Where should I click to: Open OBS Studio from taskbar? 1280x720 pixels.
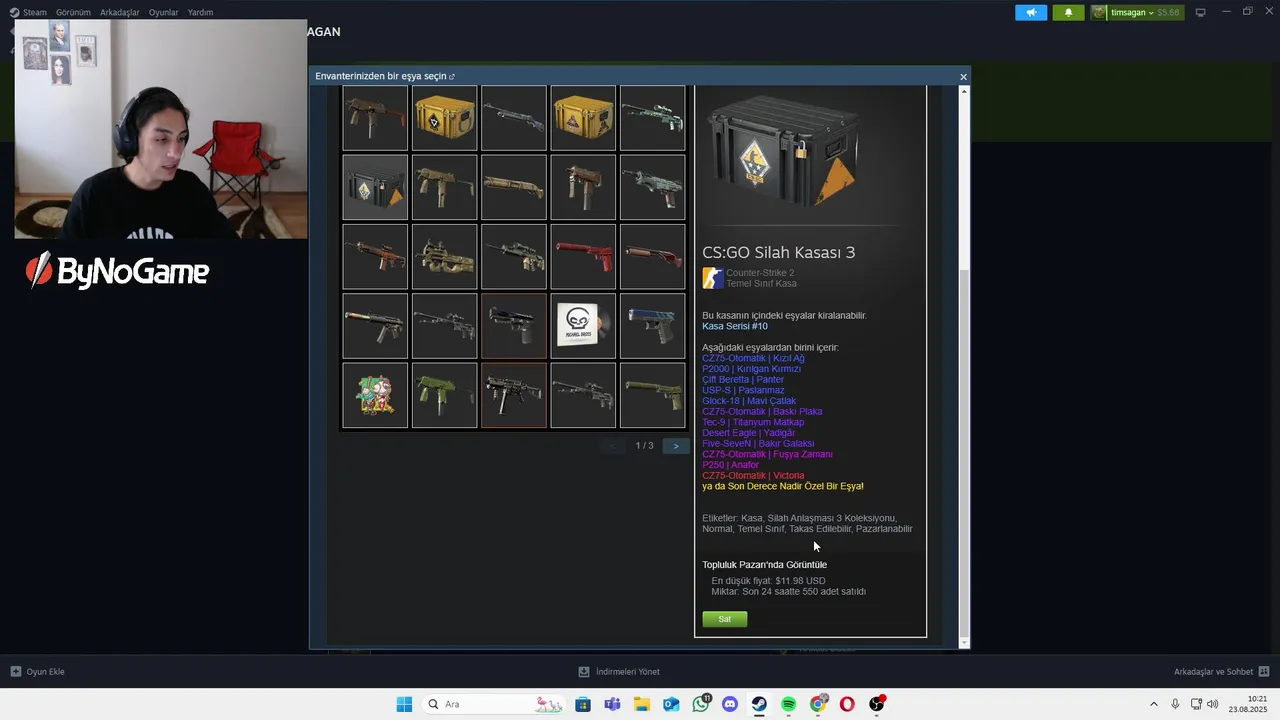click(x=877, y=704)
